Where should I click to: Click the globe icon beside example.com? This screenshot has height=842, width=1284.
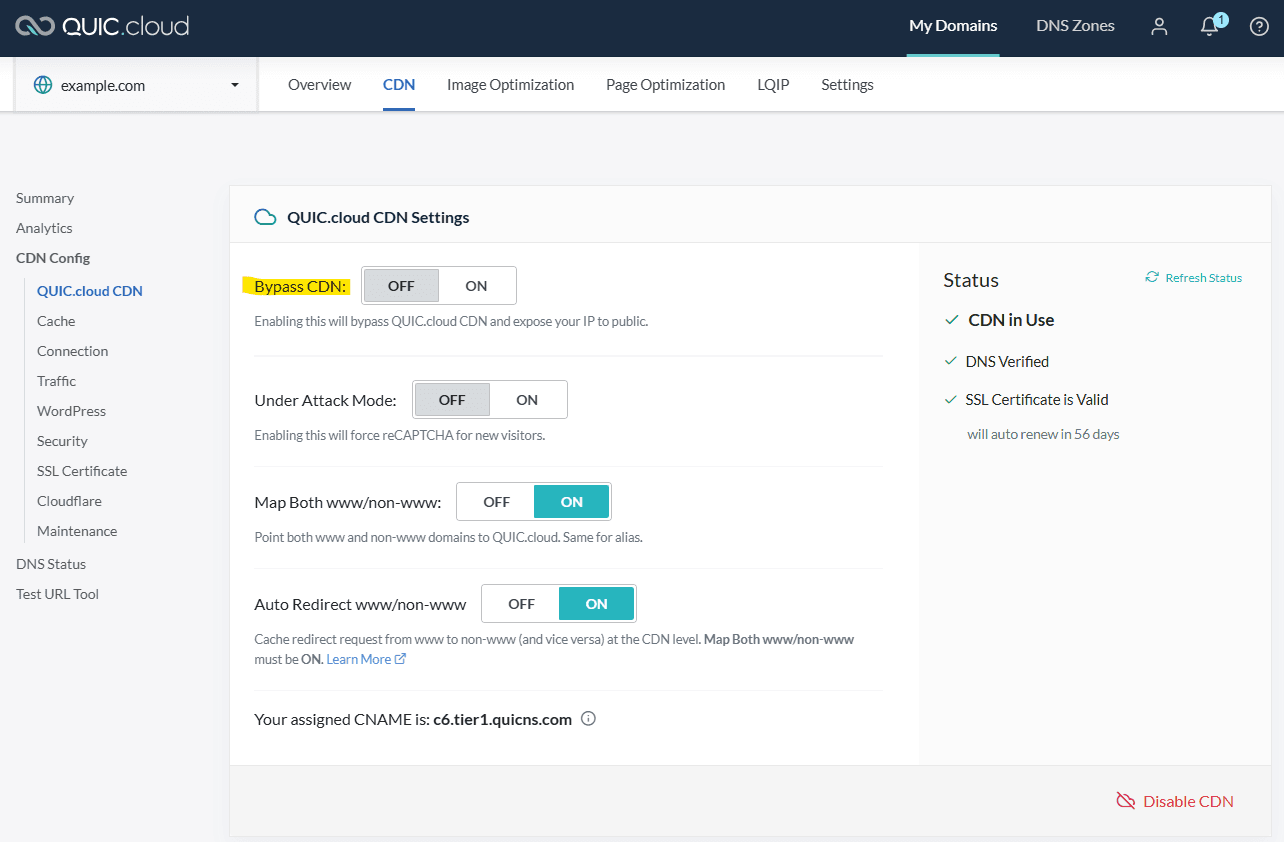[x=43, y=85]
